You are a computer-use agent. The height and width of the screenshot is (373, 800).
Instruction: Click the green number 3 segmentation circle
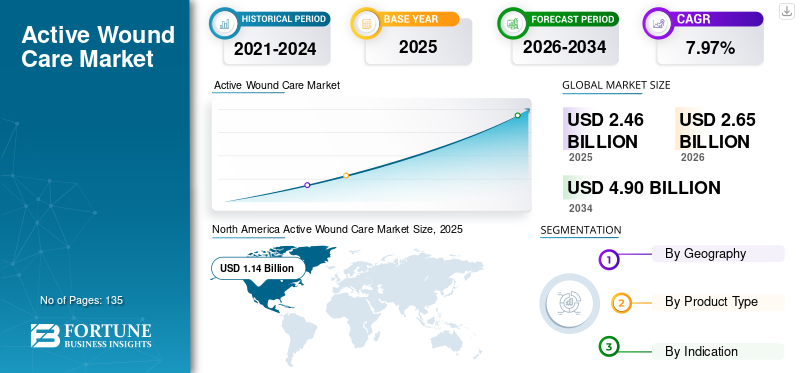pyautogui.click(x=608, y=347)
